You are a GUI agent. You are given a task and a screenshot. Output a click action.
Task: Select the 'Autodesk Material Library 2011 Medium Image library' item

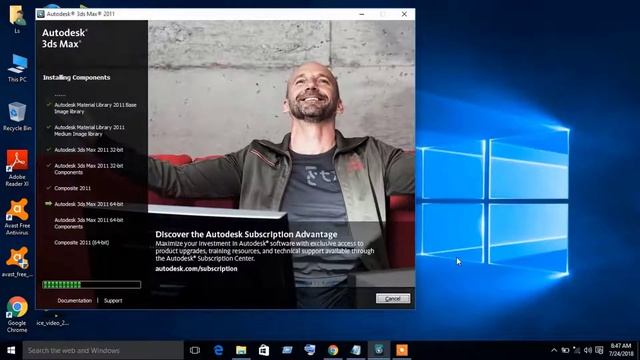[x=89, y=131]
